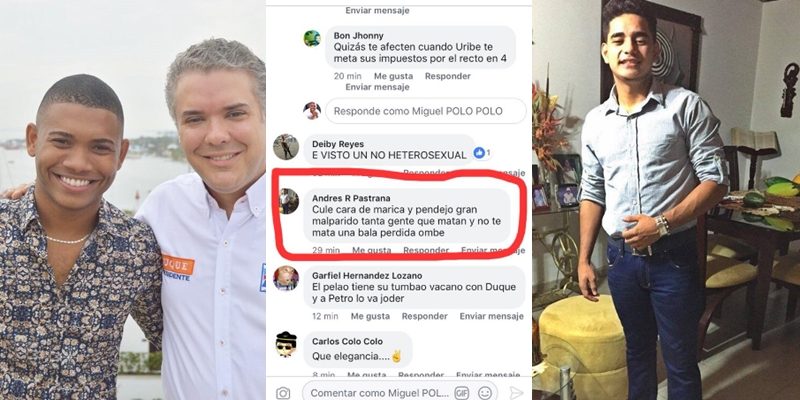
Task: Open Bon Jhonny's profile avatar
Action: (x=312, y=38)
